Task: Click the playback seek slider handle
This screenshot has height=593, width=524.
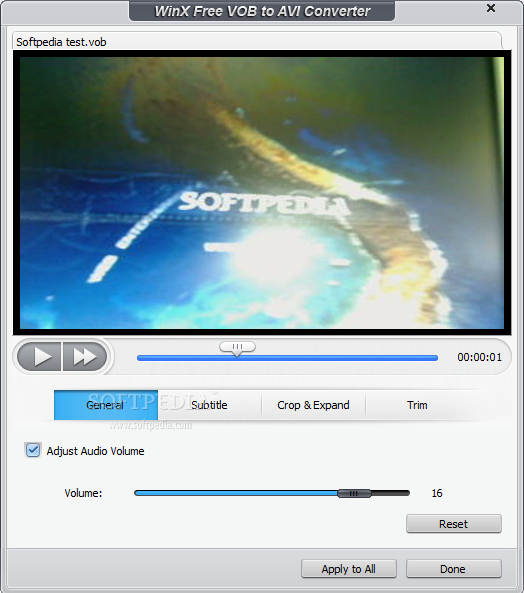Action: pyautogui.click(x=237, y=348)
